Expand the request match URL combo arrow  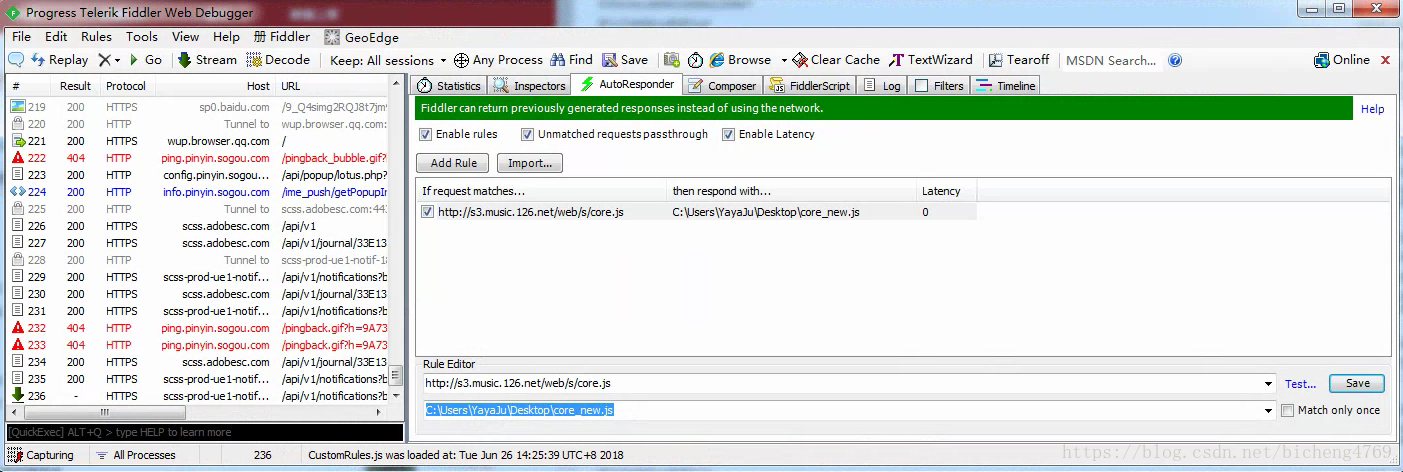click(x=1269, y=384)
